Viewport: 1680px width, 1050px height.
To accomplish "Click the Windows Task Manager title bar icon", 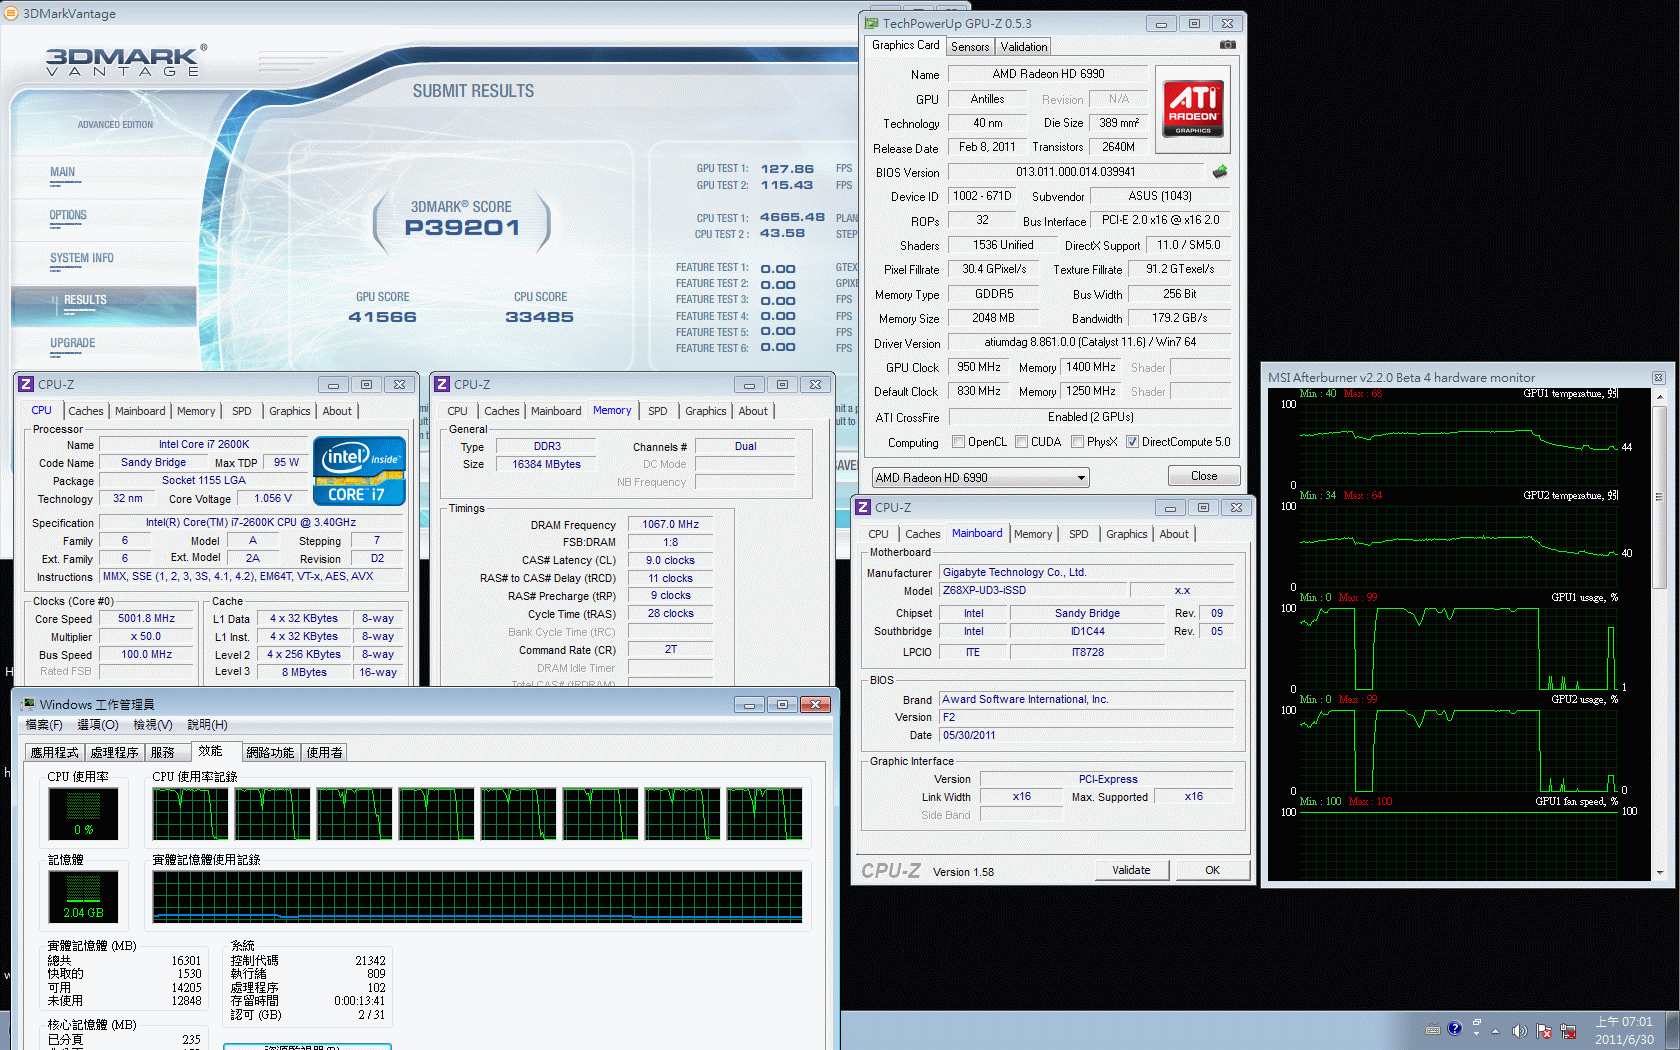I will coord(28,704).
